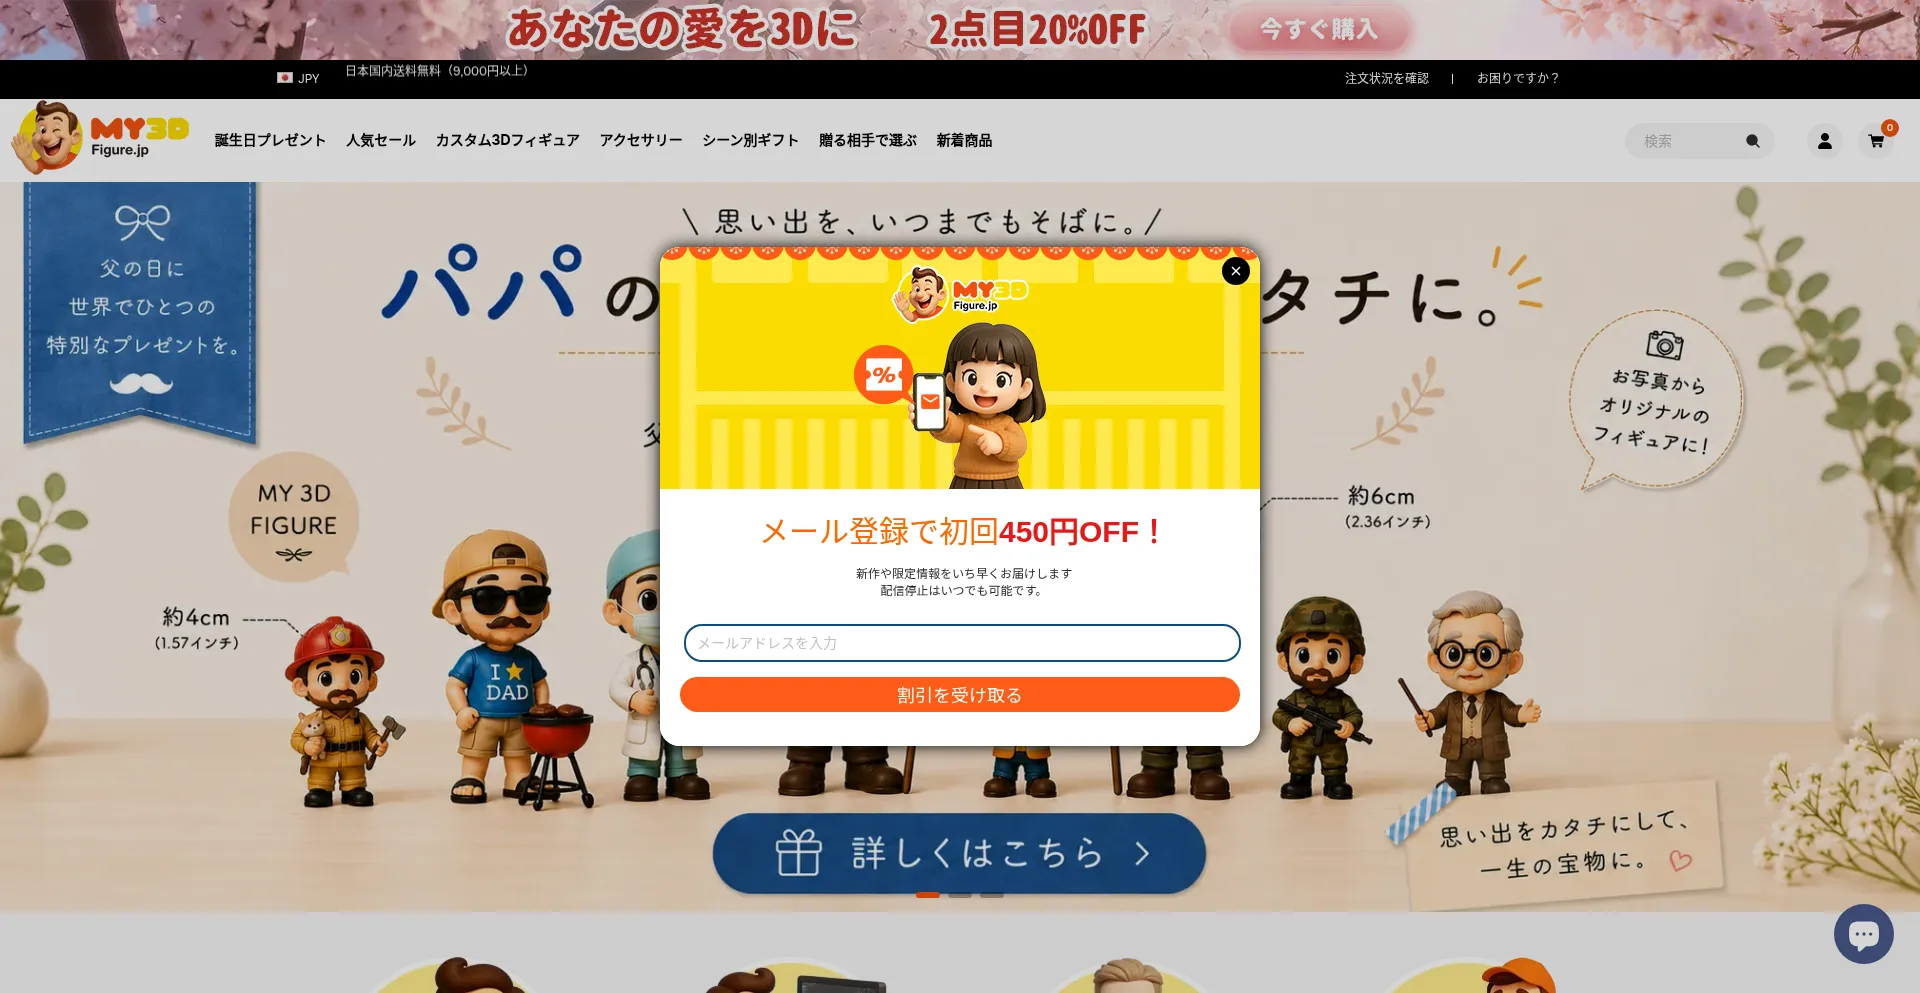Open the shopping cart icon
Image resolution: width=1920 pixels, height=993 pixels.
click(x=1876, y=141)
